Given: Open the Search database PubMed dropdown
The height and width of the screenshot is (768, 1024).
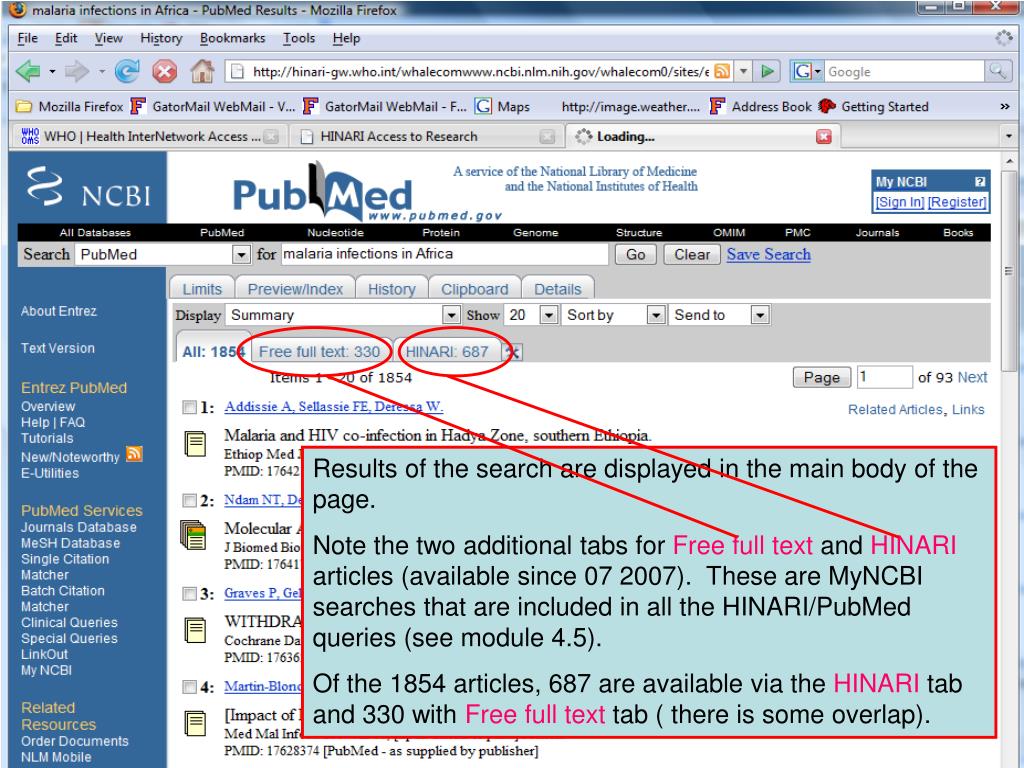Looking at the screenshot, I should (x=242, y=255).
